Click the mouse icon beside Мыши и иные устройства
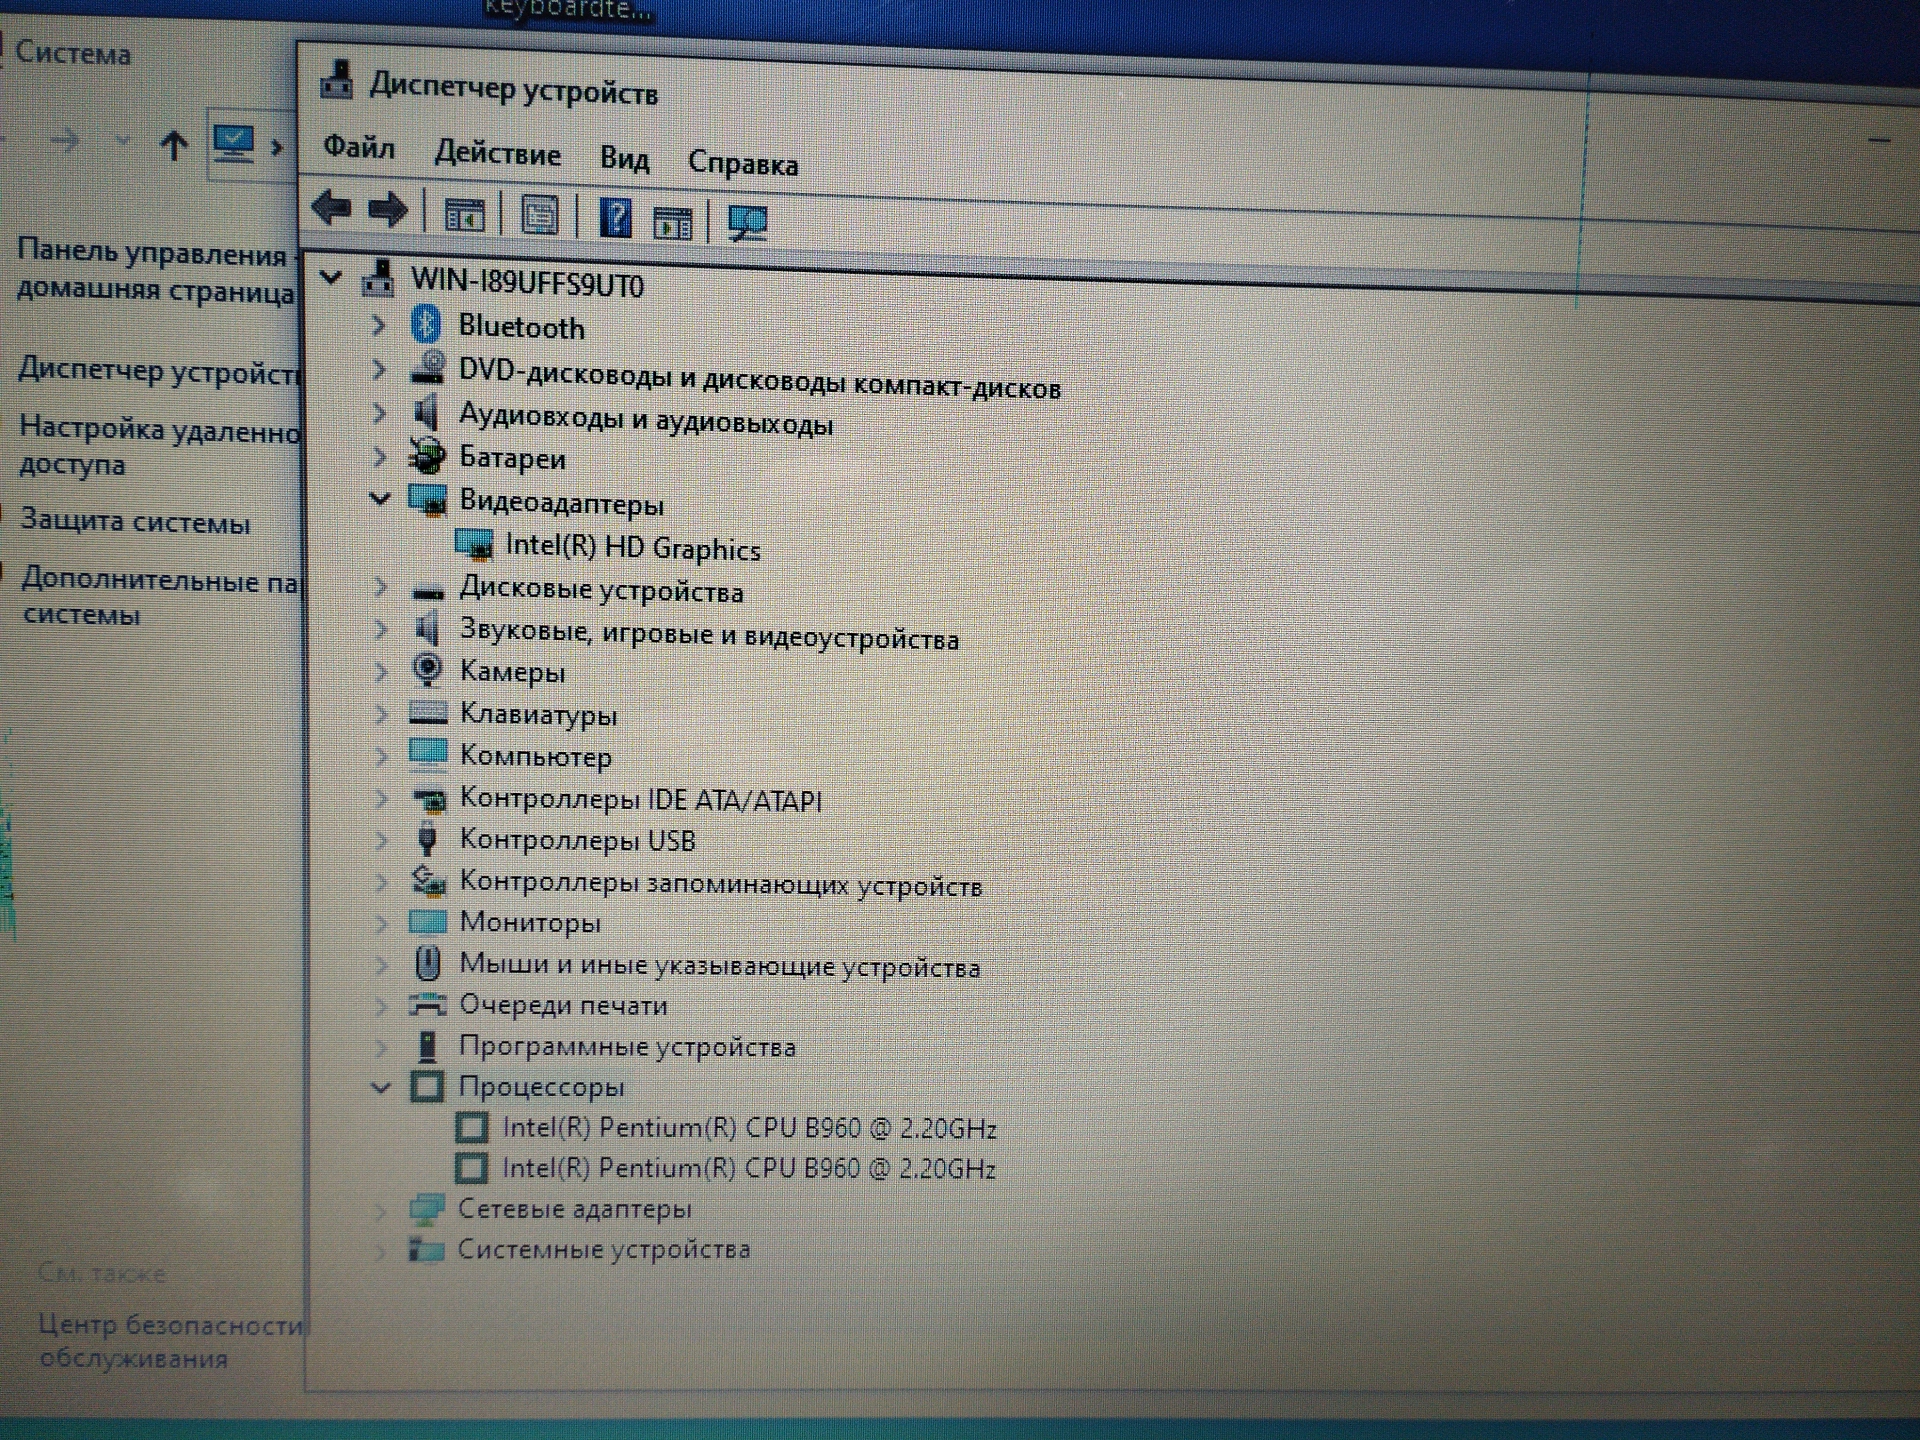This screenshot has height=1440, width=1920. pos(428,963)
